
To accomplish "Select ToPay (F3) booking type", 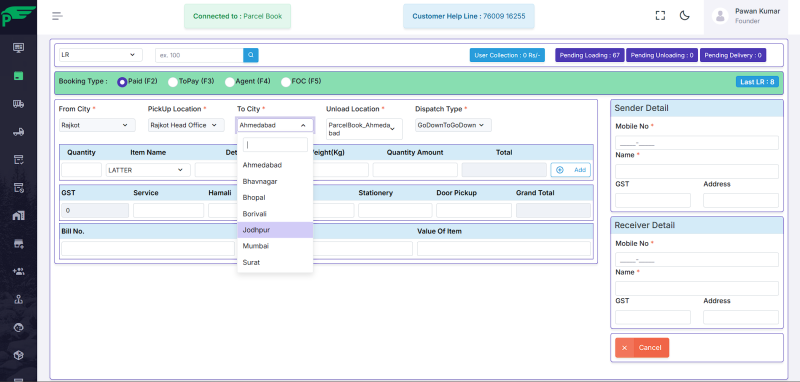I will click(173, 82).
